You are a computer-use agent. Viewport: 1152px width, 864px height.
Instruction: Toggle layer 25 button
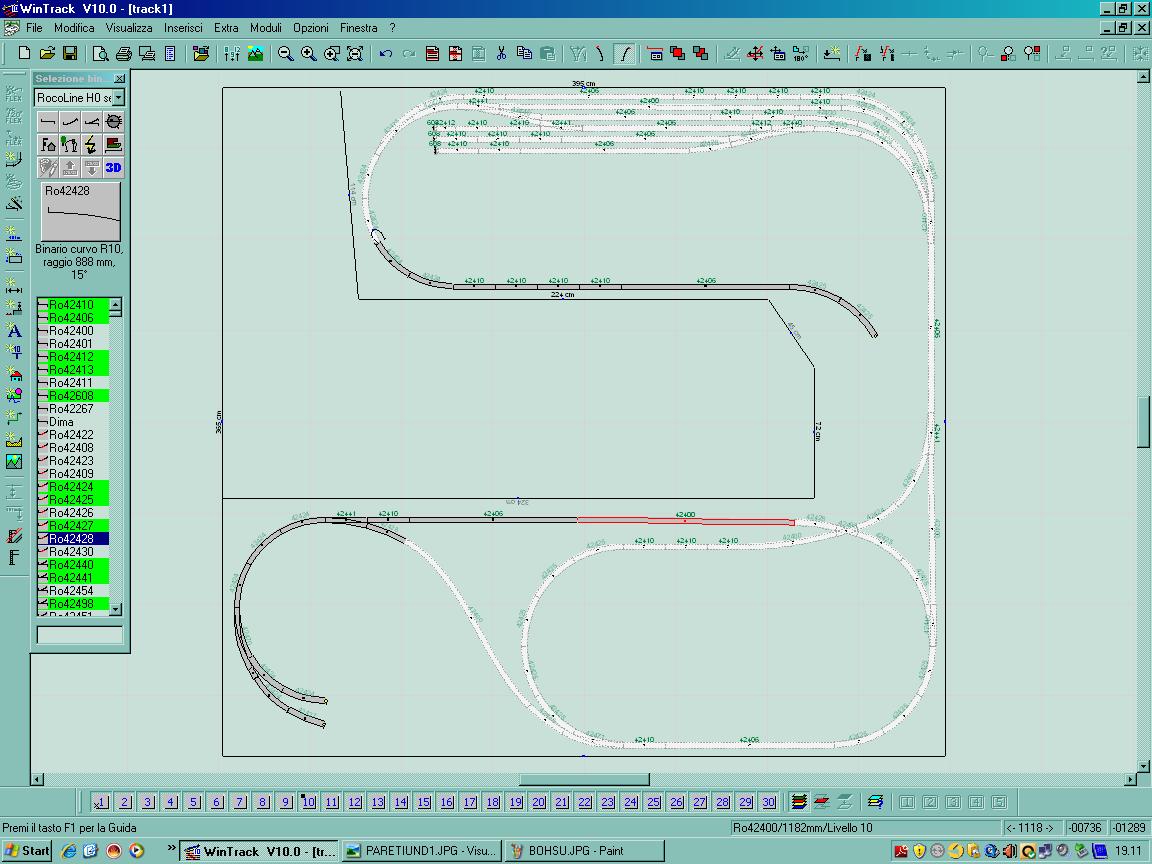(x=654, y=802)
